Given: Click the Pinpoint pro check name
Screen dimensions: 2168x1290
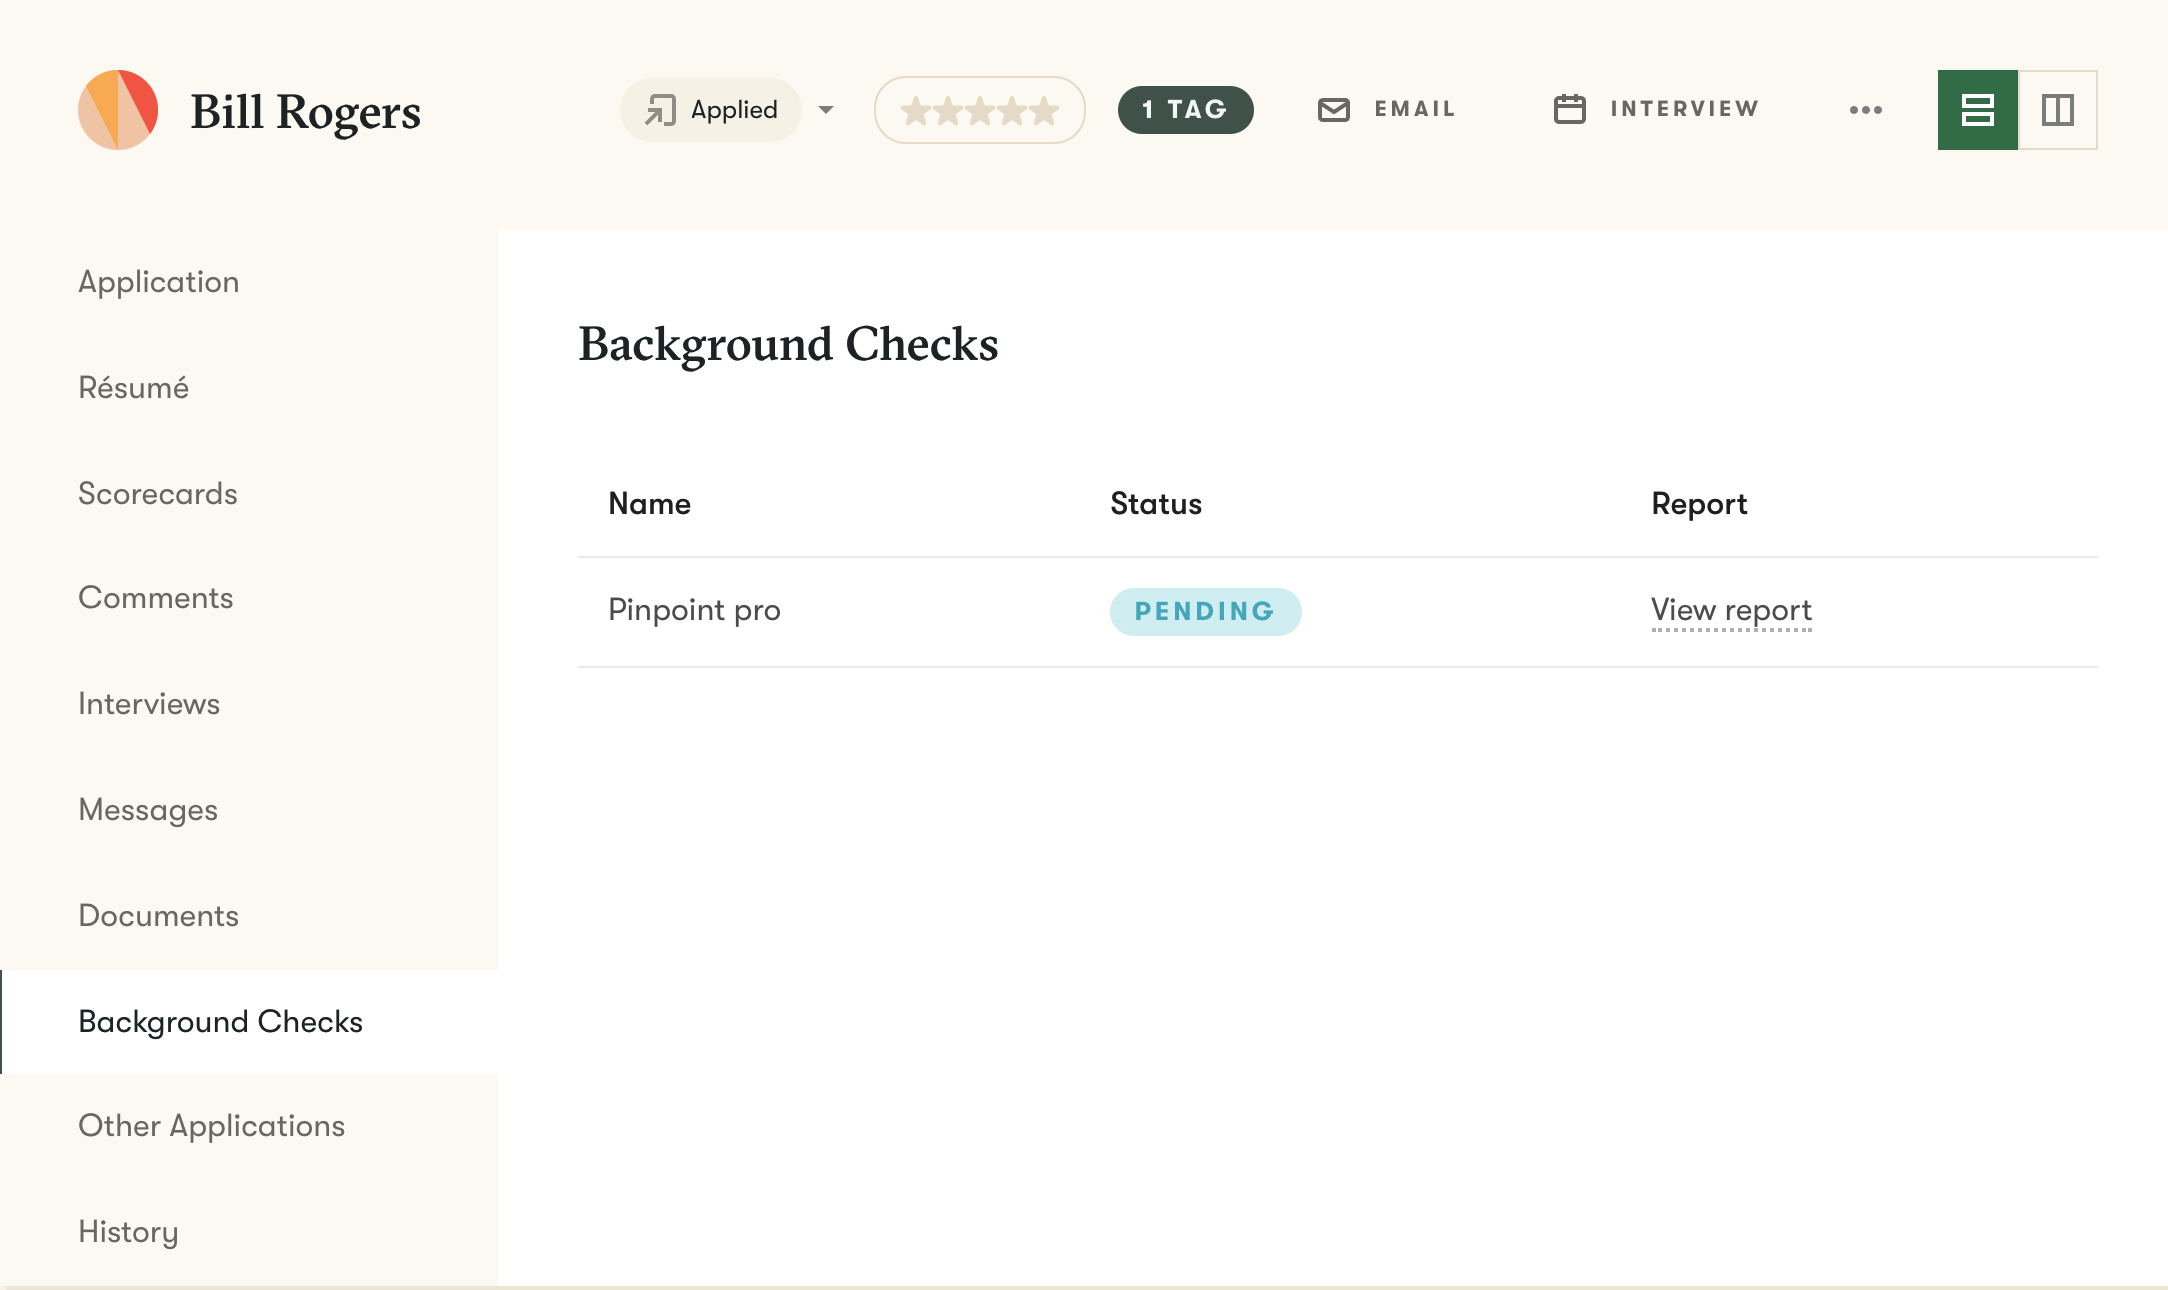Looking at the screenshot, I should tap(694, 610).
